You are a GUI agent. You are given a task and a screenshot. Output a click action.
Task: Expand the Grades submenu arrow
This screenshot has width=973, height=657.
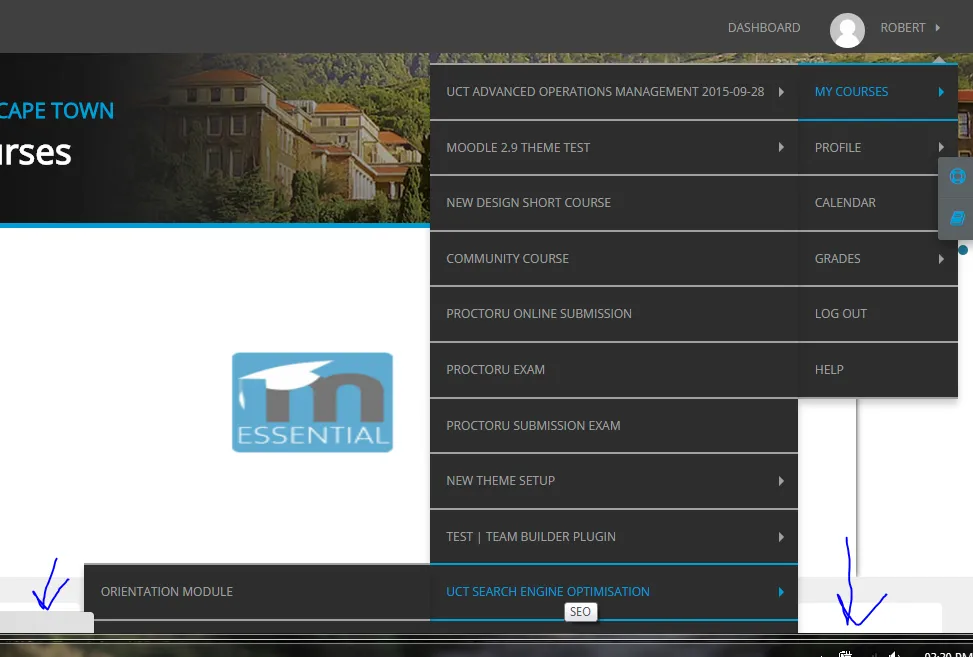[941, 259]
